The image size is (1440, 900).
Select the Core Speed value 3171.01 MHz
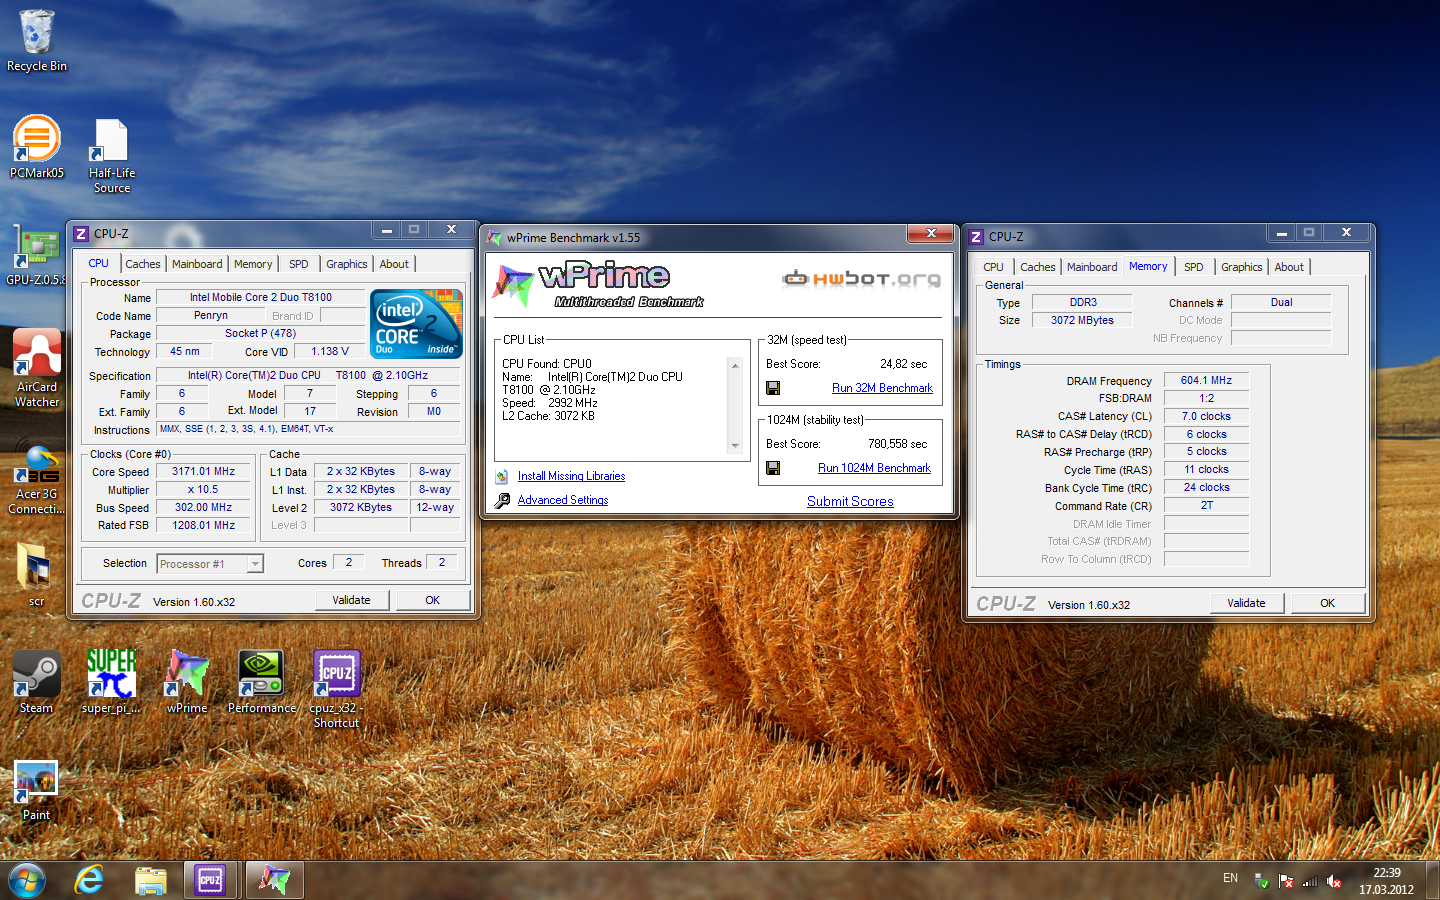203,471
